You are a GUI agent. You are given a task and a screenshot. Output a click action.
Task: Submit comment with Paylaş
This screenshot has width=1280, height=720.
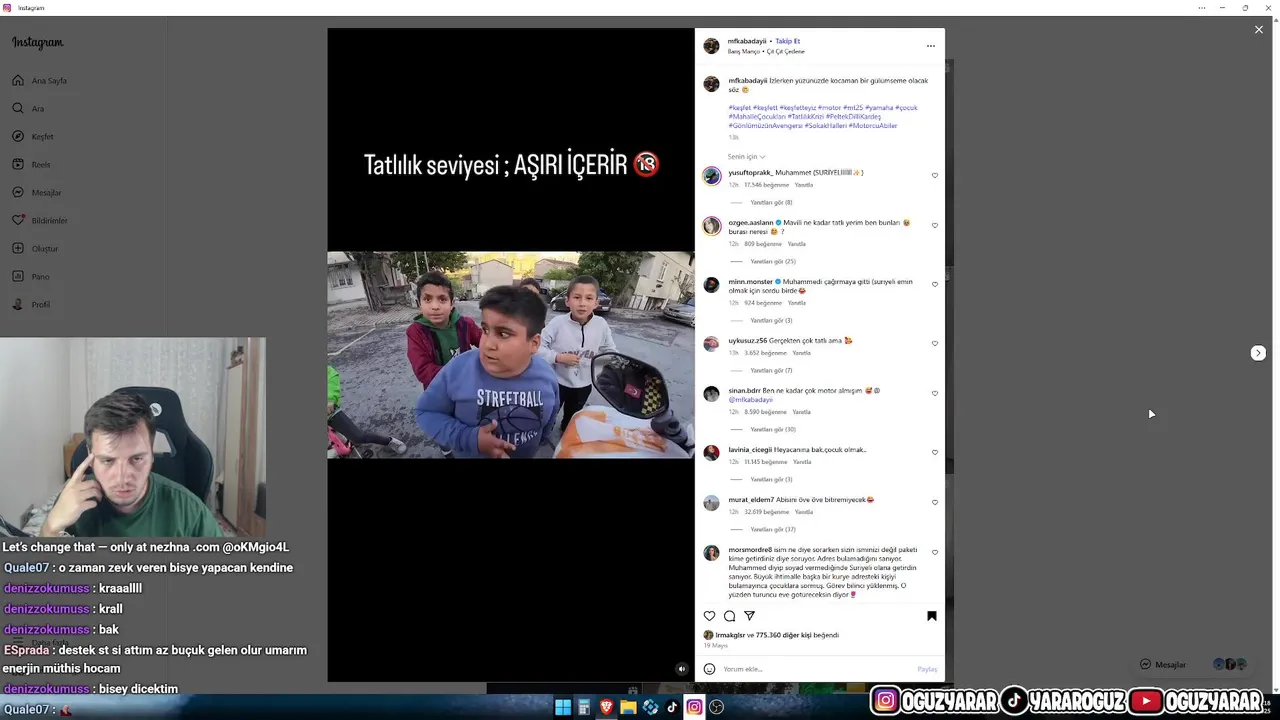point(927,669)
